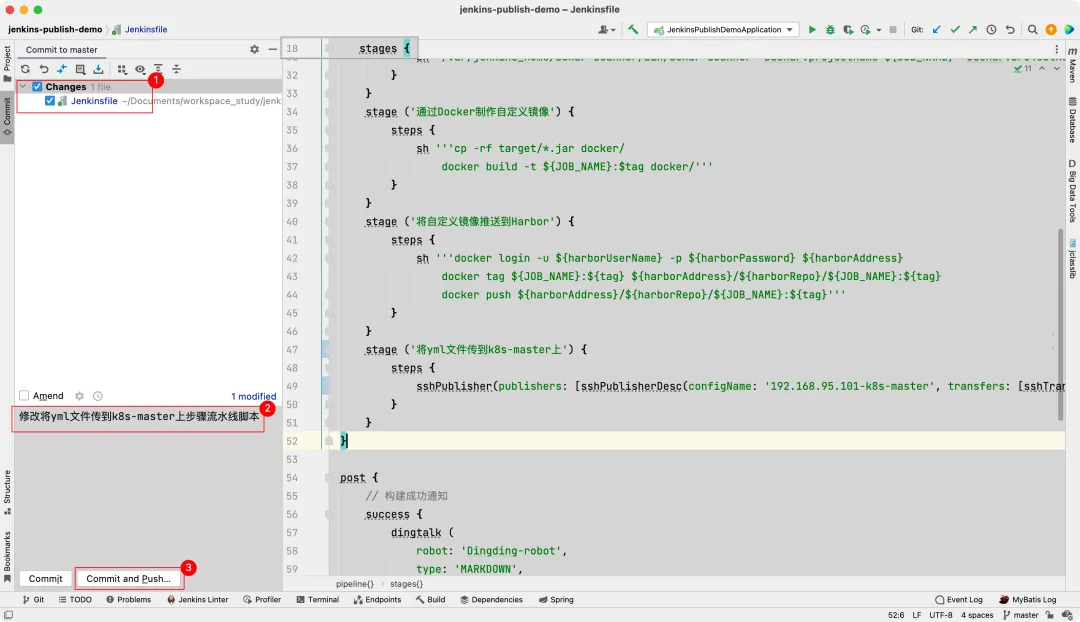
Task: Open the Terminal tool window
Action: 318,599
